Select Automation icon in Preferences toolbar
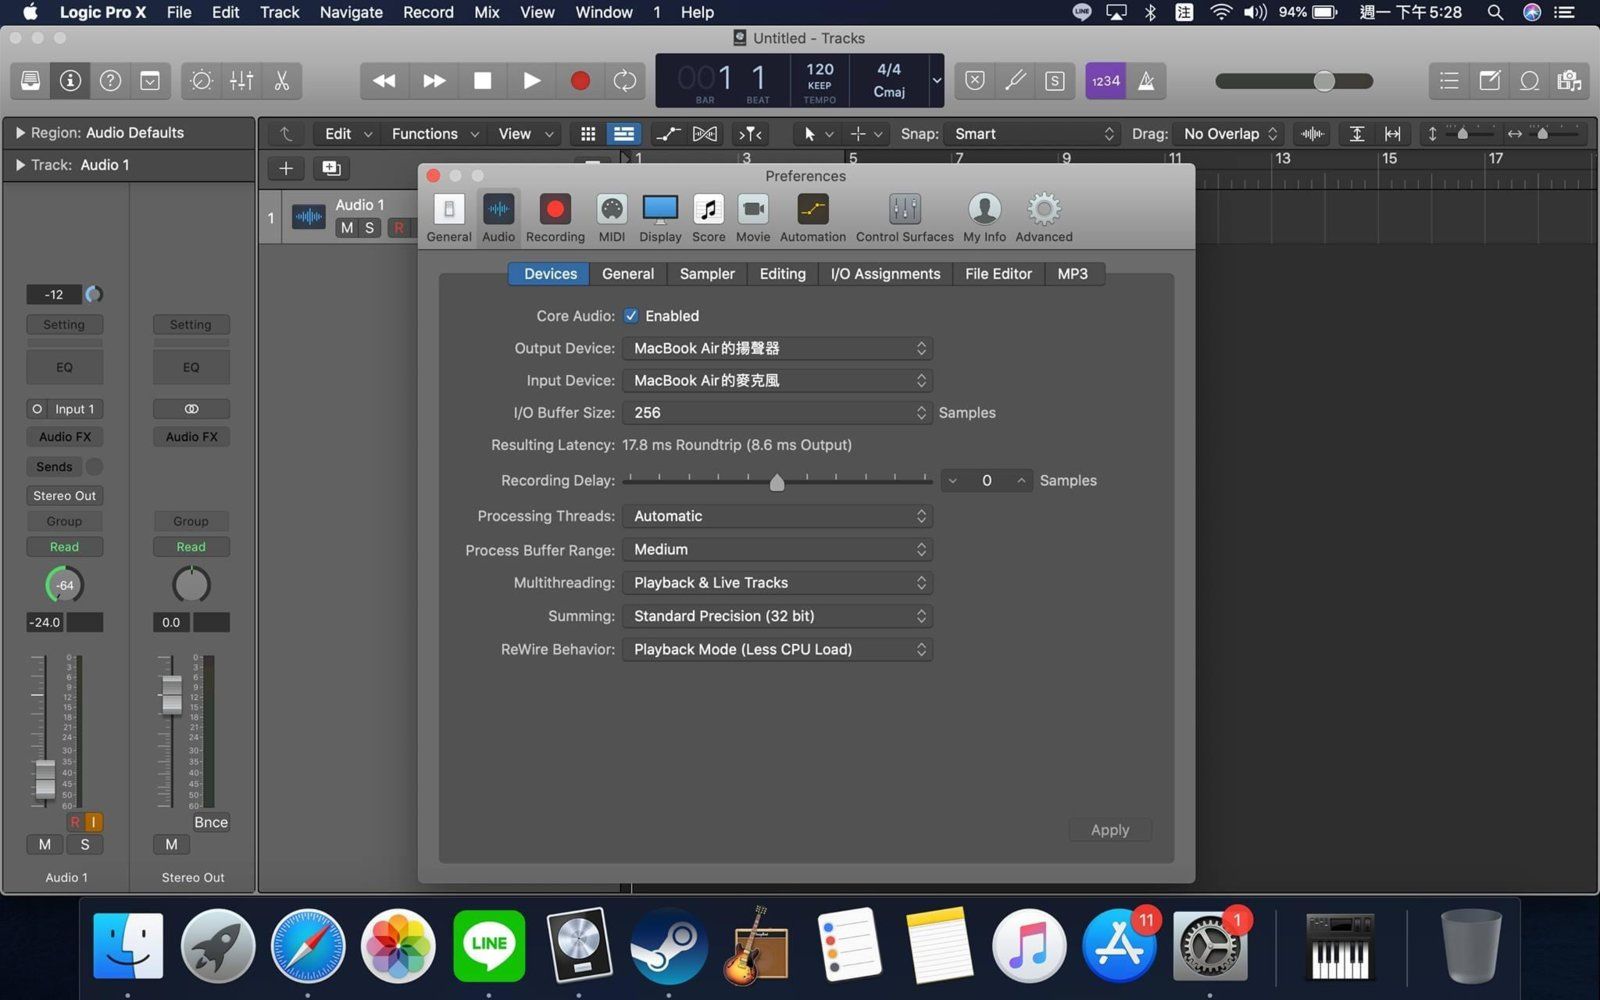1600x1000 pixels. pyautogui.click(x=813, y=217)
